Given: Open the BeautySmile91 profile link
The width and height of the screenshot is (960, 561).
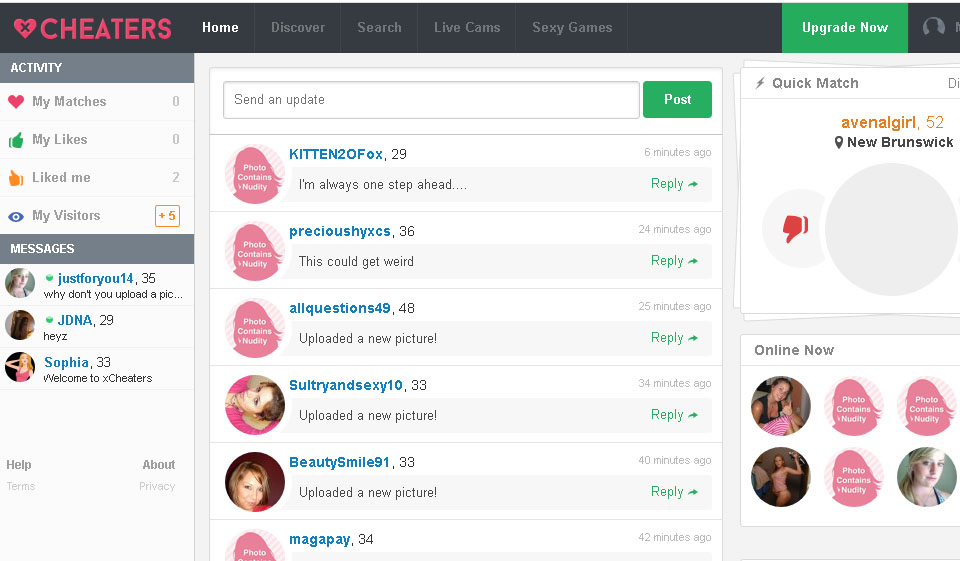Looking at the screenshot, I should pos(339,462).
